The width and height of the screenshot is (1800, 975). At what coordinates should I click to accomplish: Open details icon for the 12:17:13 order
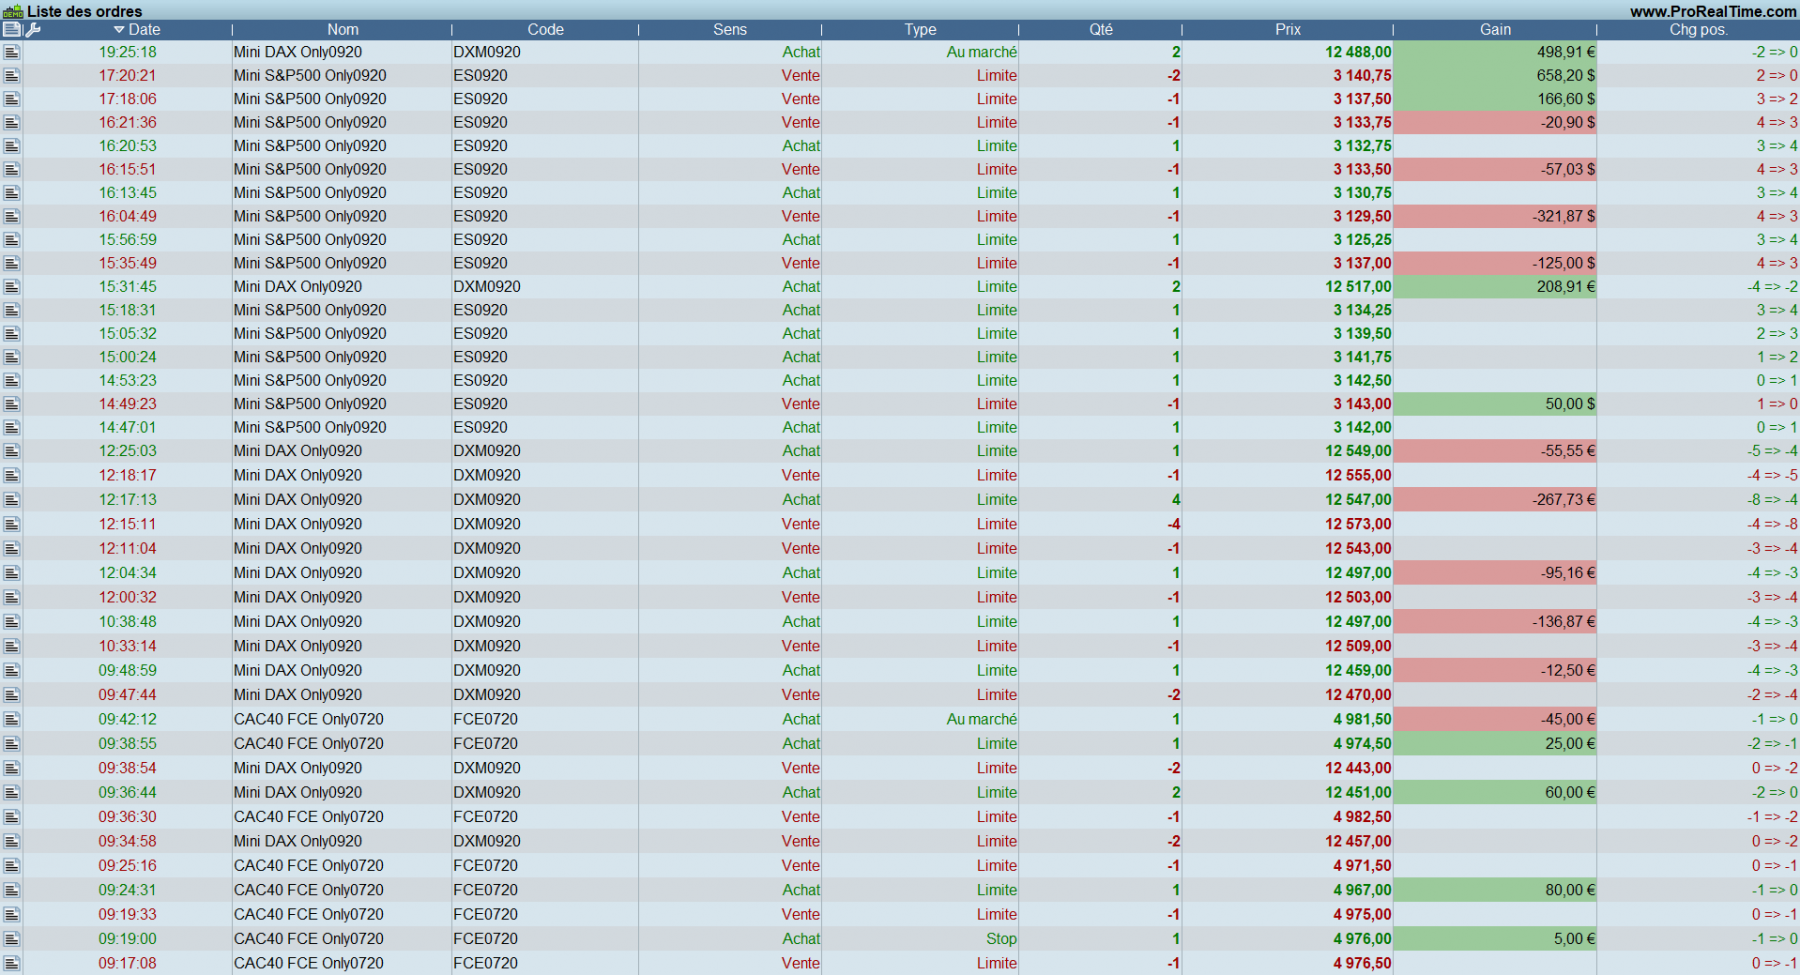[12, 500]
